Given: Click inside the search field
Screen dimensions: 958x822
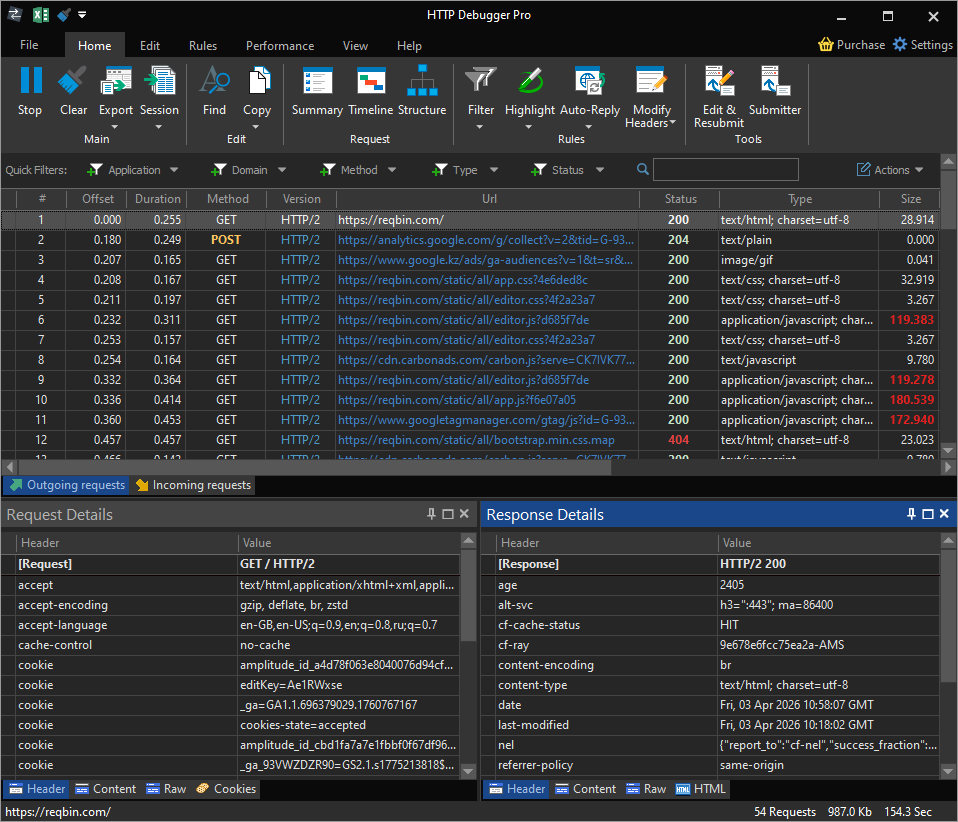Looking at the screenshot, I should (x=725, y=169).
